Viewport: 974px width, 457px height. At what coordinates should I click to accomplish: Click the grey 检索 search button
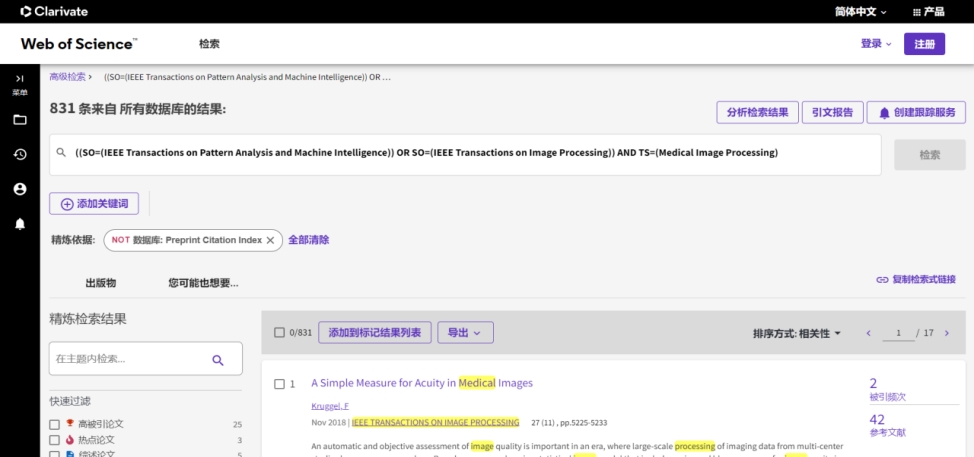(x=930, y=155)
